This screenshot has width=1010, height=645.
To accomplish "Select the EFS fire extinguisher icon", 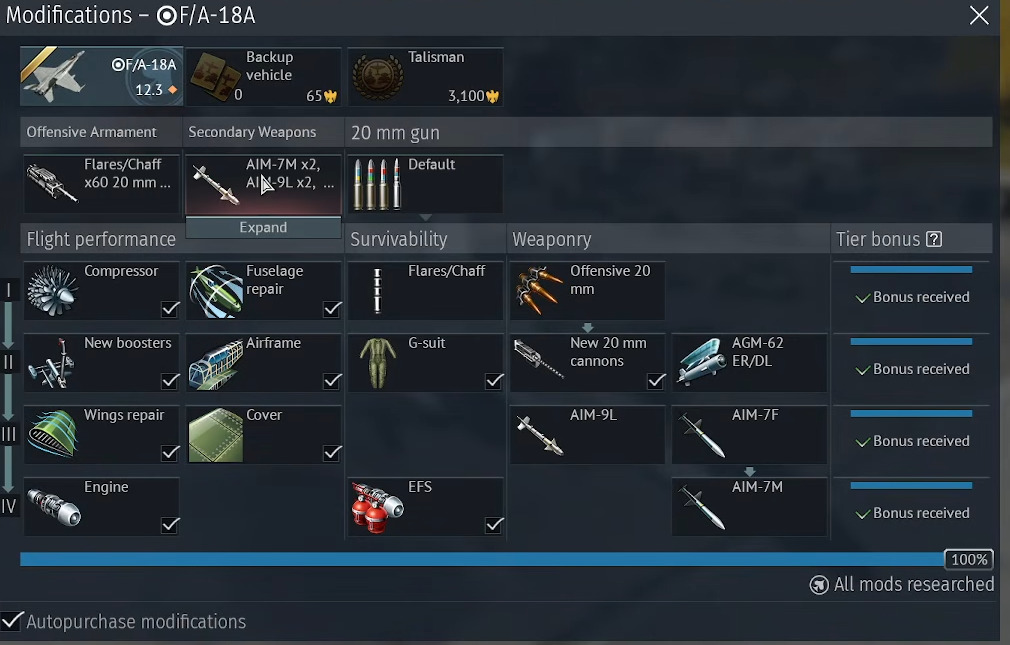I will pyautogui.click(x=377, y=508).
